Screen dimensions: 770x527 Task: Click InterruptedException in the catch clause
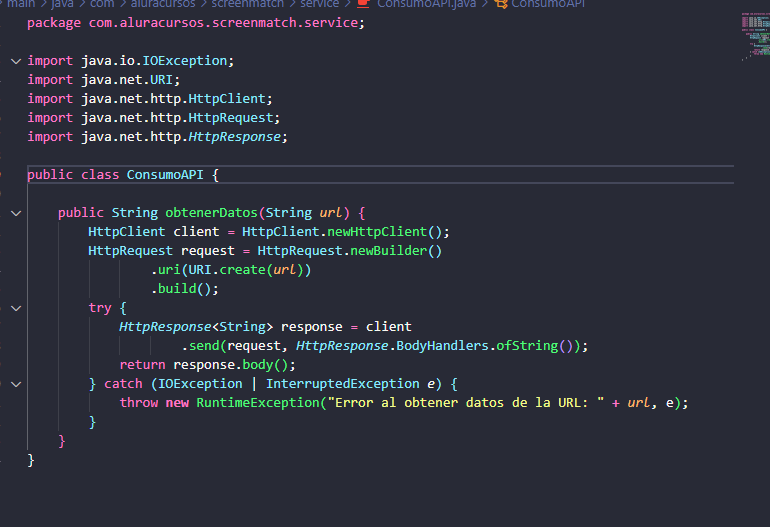(343, 384)
